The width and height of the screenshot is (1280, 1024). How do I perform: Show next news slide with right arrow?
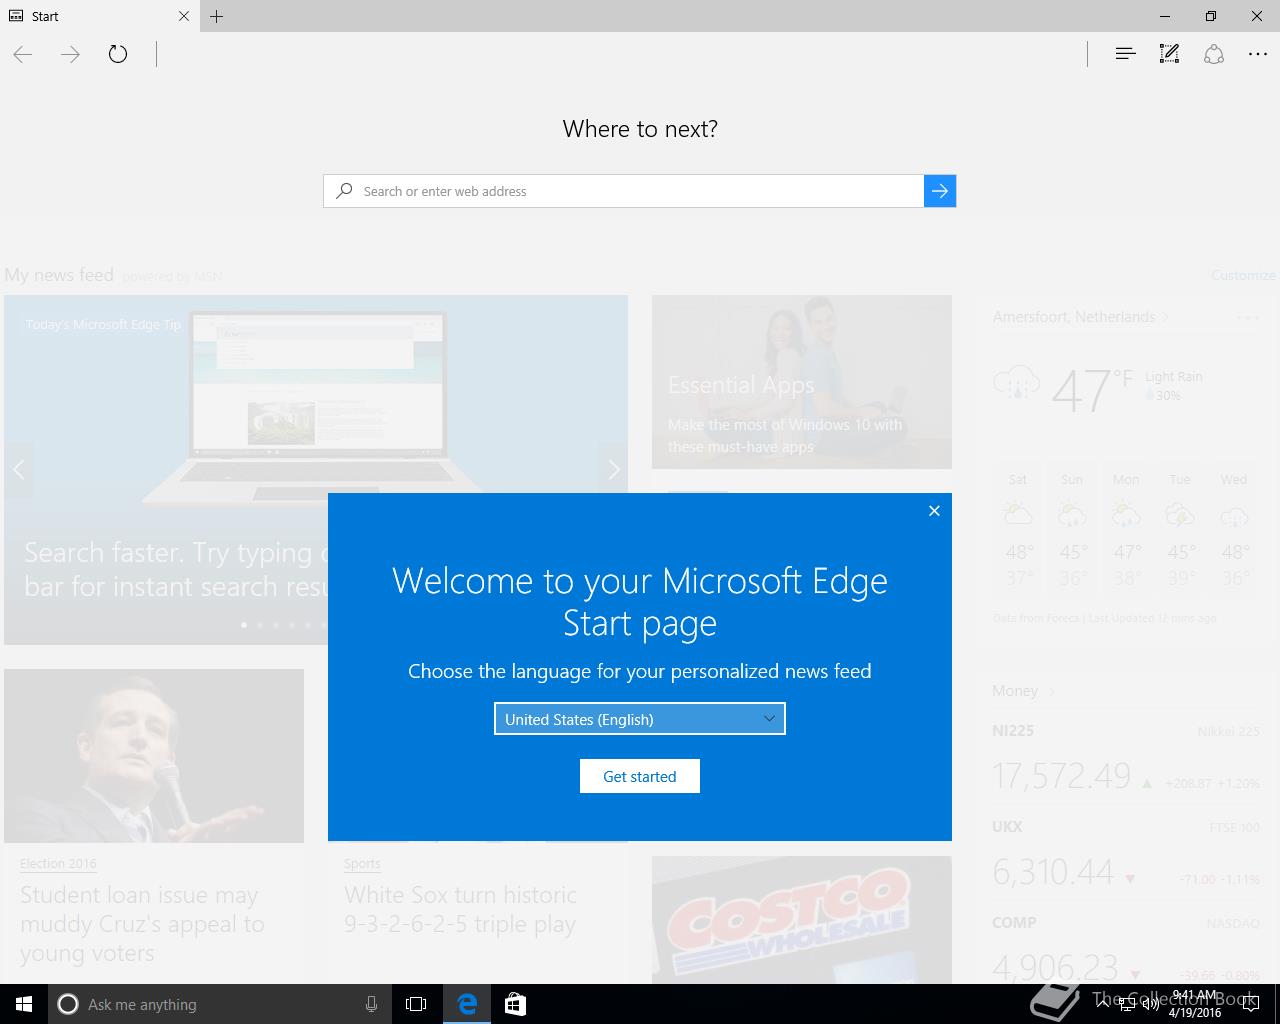coord(614,469)
